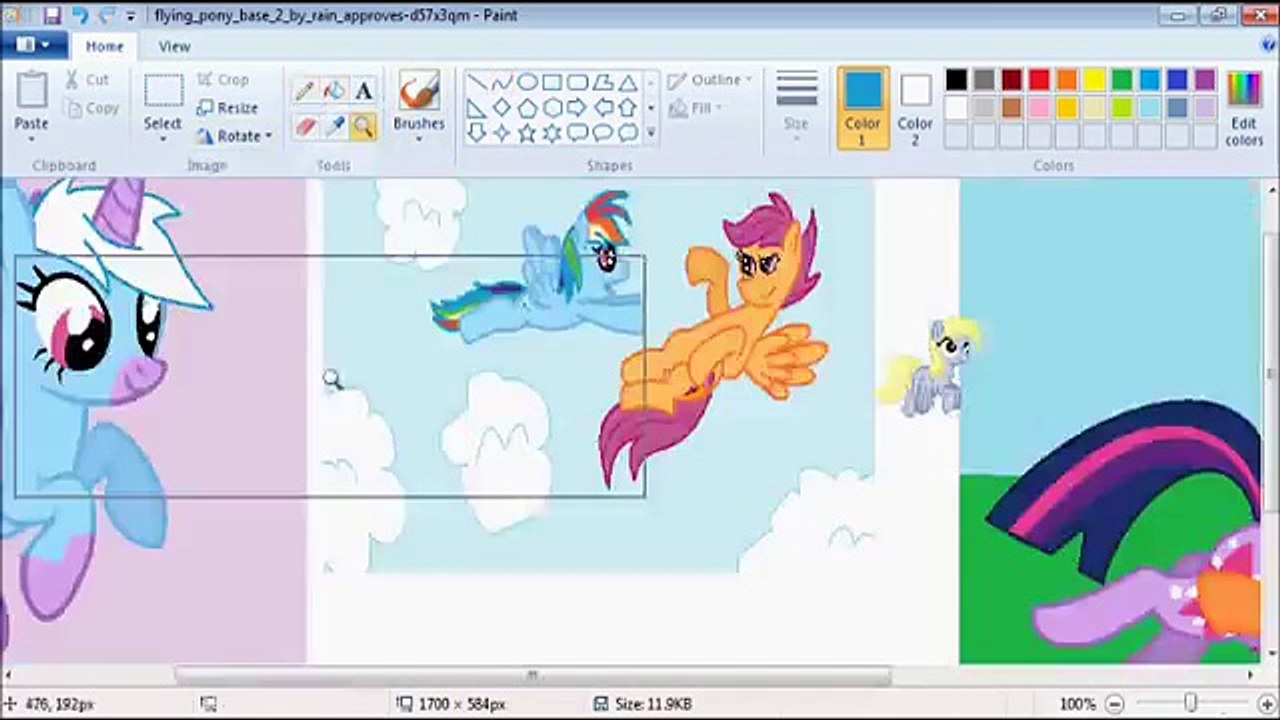
Task: Open the Rotate dropdown
Action: click(235, 136)
